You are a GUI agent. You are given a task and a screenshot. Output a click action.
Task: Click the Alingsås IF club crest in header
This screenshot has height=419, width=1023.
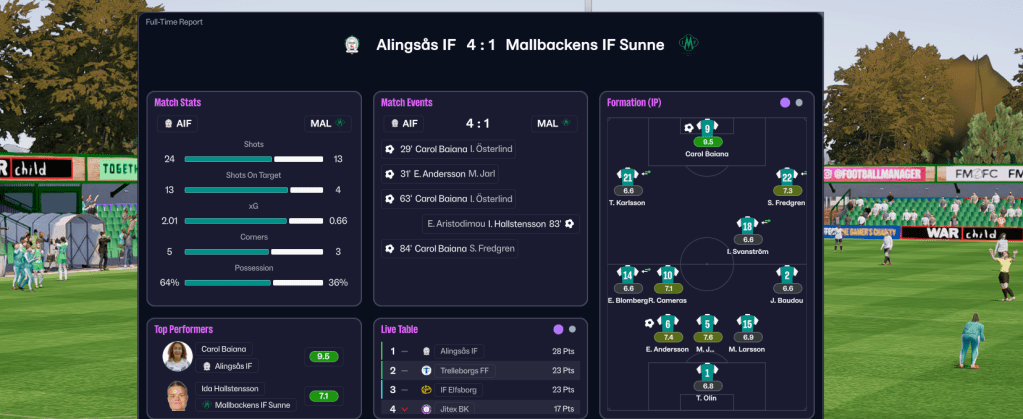[351, 45]
